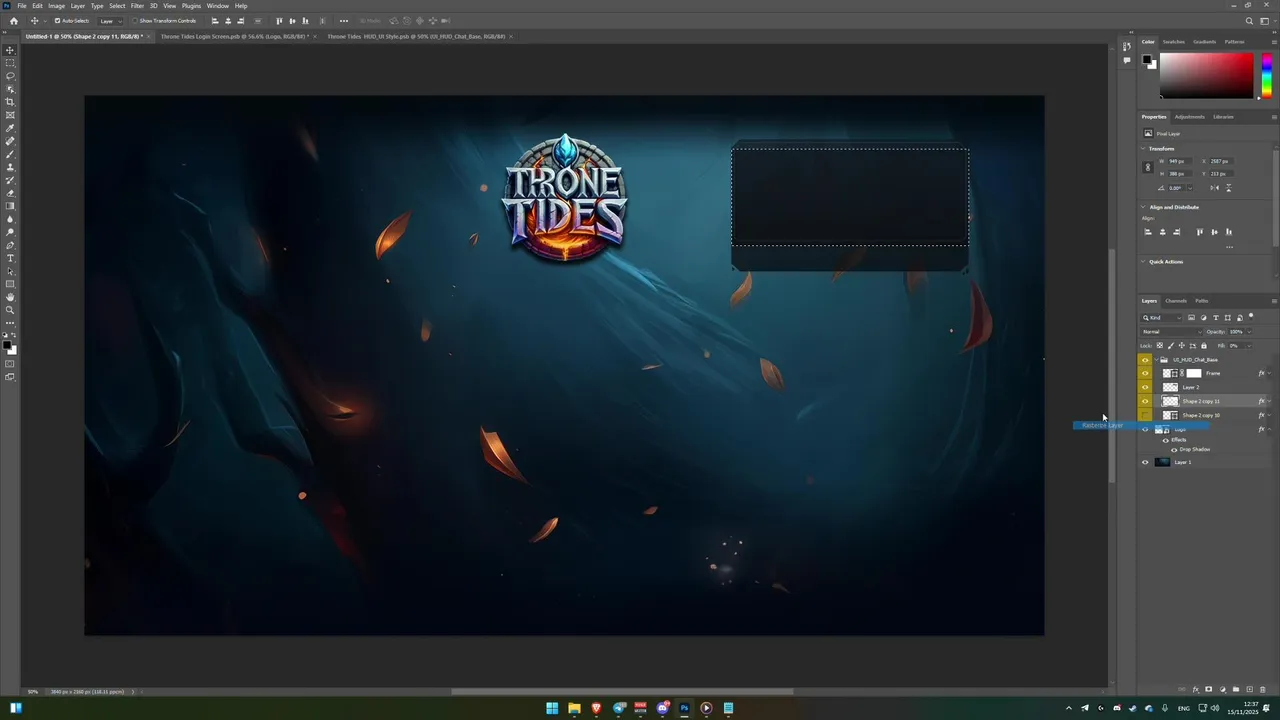Viewport: 1280px width, 720px height.
Task: Click Flip horizontal icon in Properties
Action: click(1214, 188)
